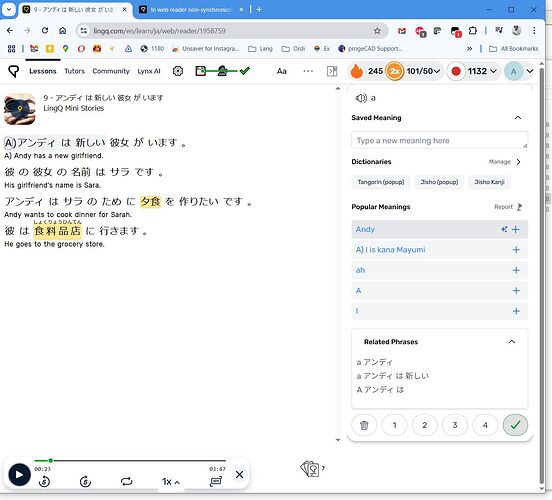Screen dimensions: 552x500
Task: Select the related phrase 'a アンディ は 新しい'
Action: (392, 376)
